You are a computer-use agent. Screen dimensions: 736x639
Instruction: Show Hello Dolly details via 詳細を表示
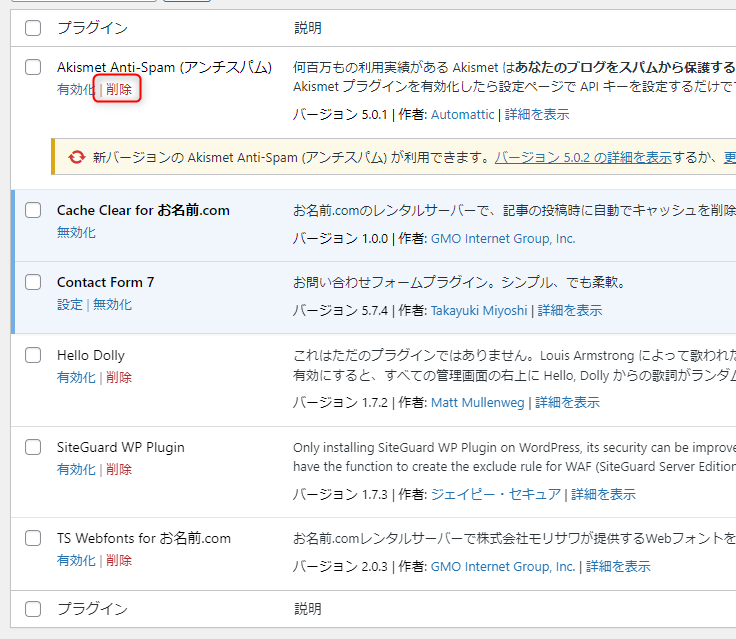[x=567, y=402]
